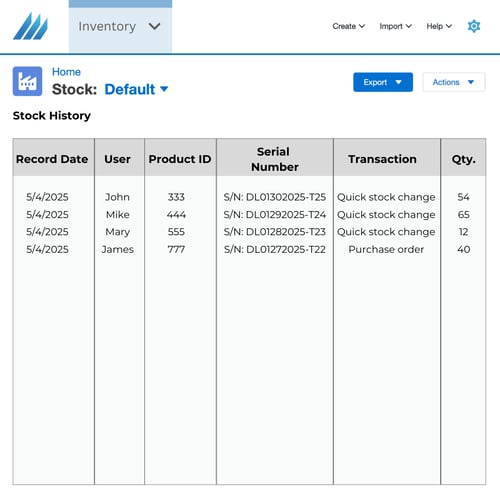The width and height of the screenshot is (500, 500).
Task: Click the record date in James's row
Action: coord(47,249)
